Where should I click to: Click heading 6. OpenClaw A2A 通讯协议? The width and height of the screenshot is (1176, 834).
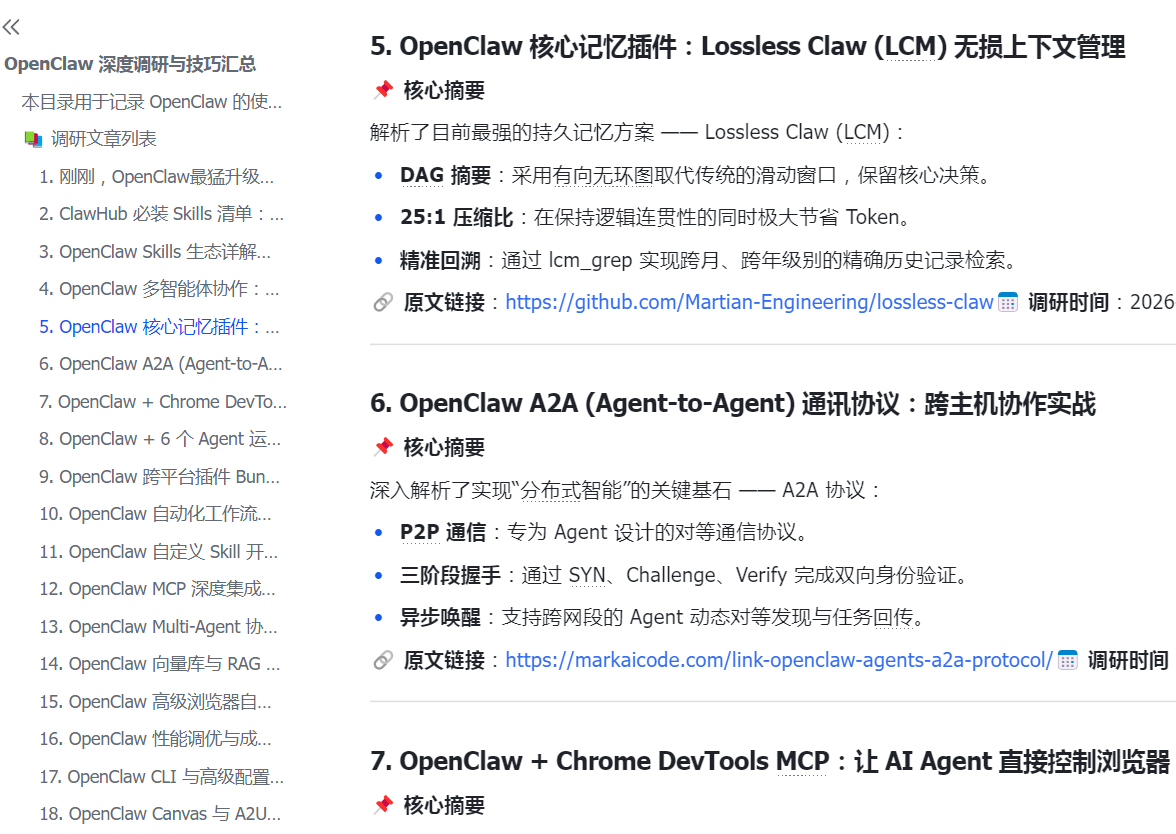coord(733,404)
